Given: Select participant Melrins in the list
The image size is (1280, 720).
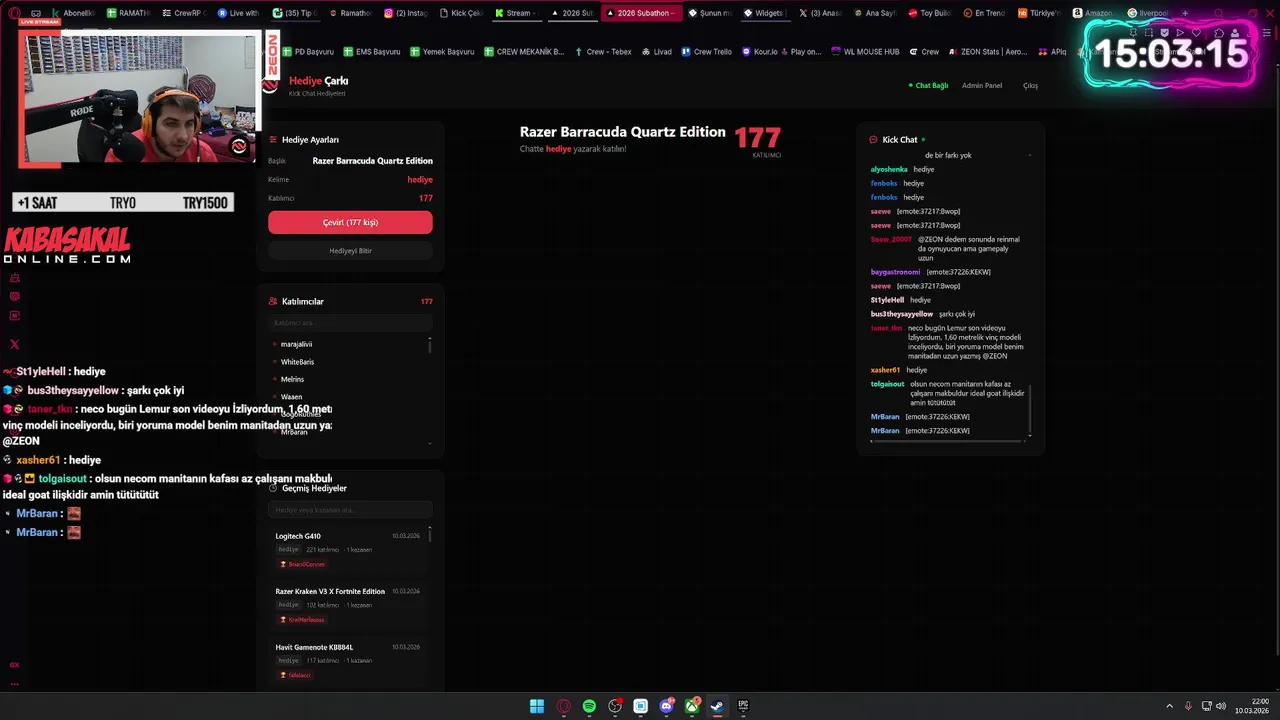Looking at the screenshot, I should coord(292,379).
